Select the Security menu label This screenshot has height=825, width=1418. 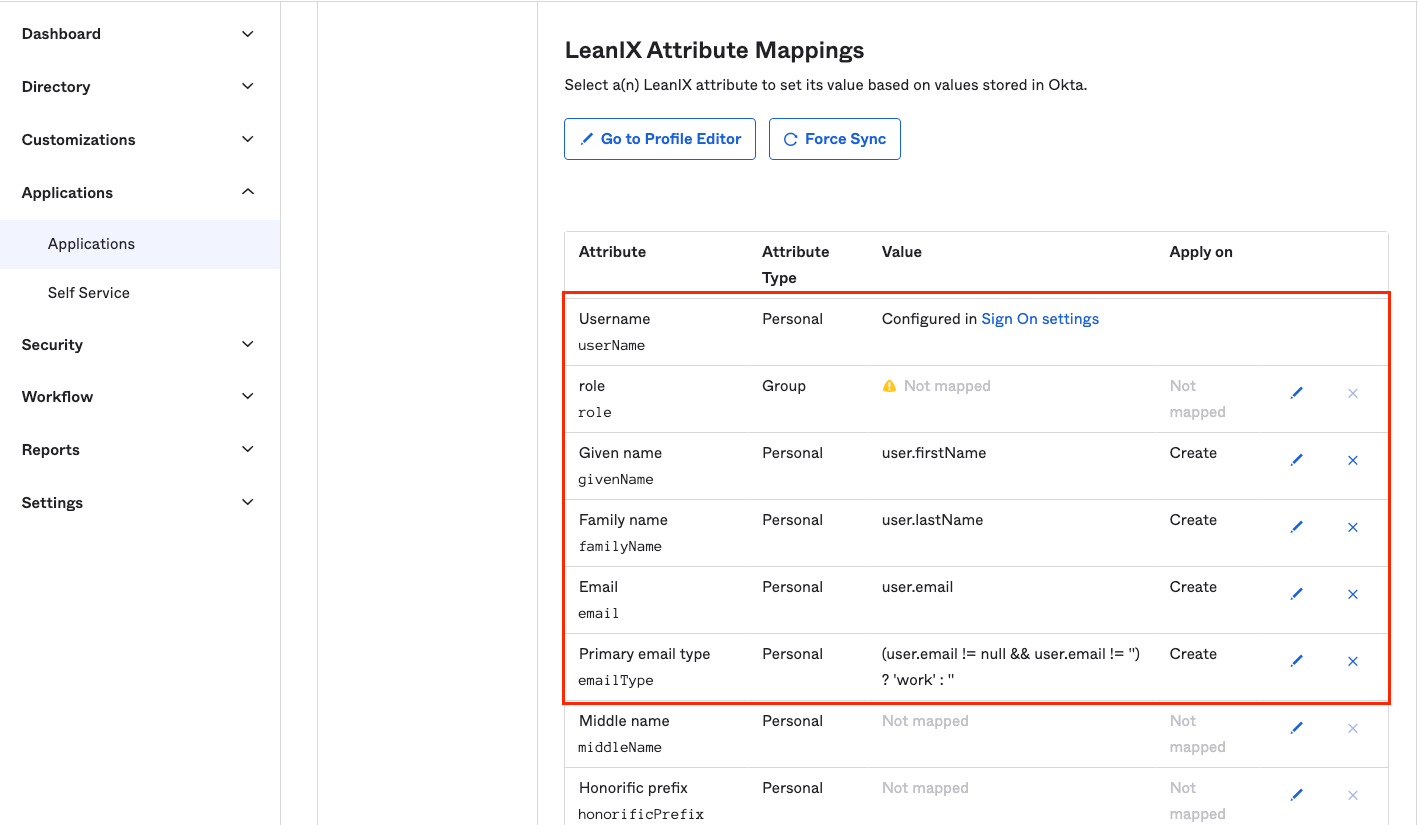point(52,345)
